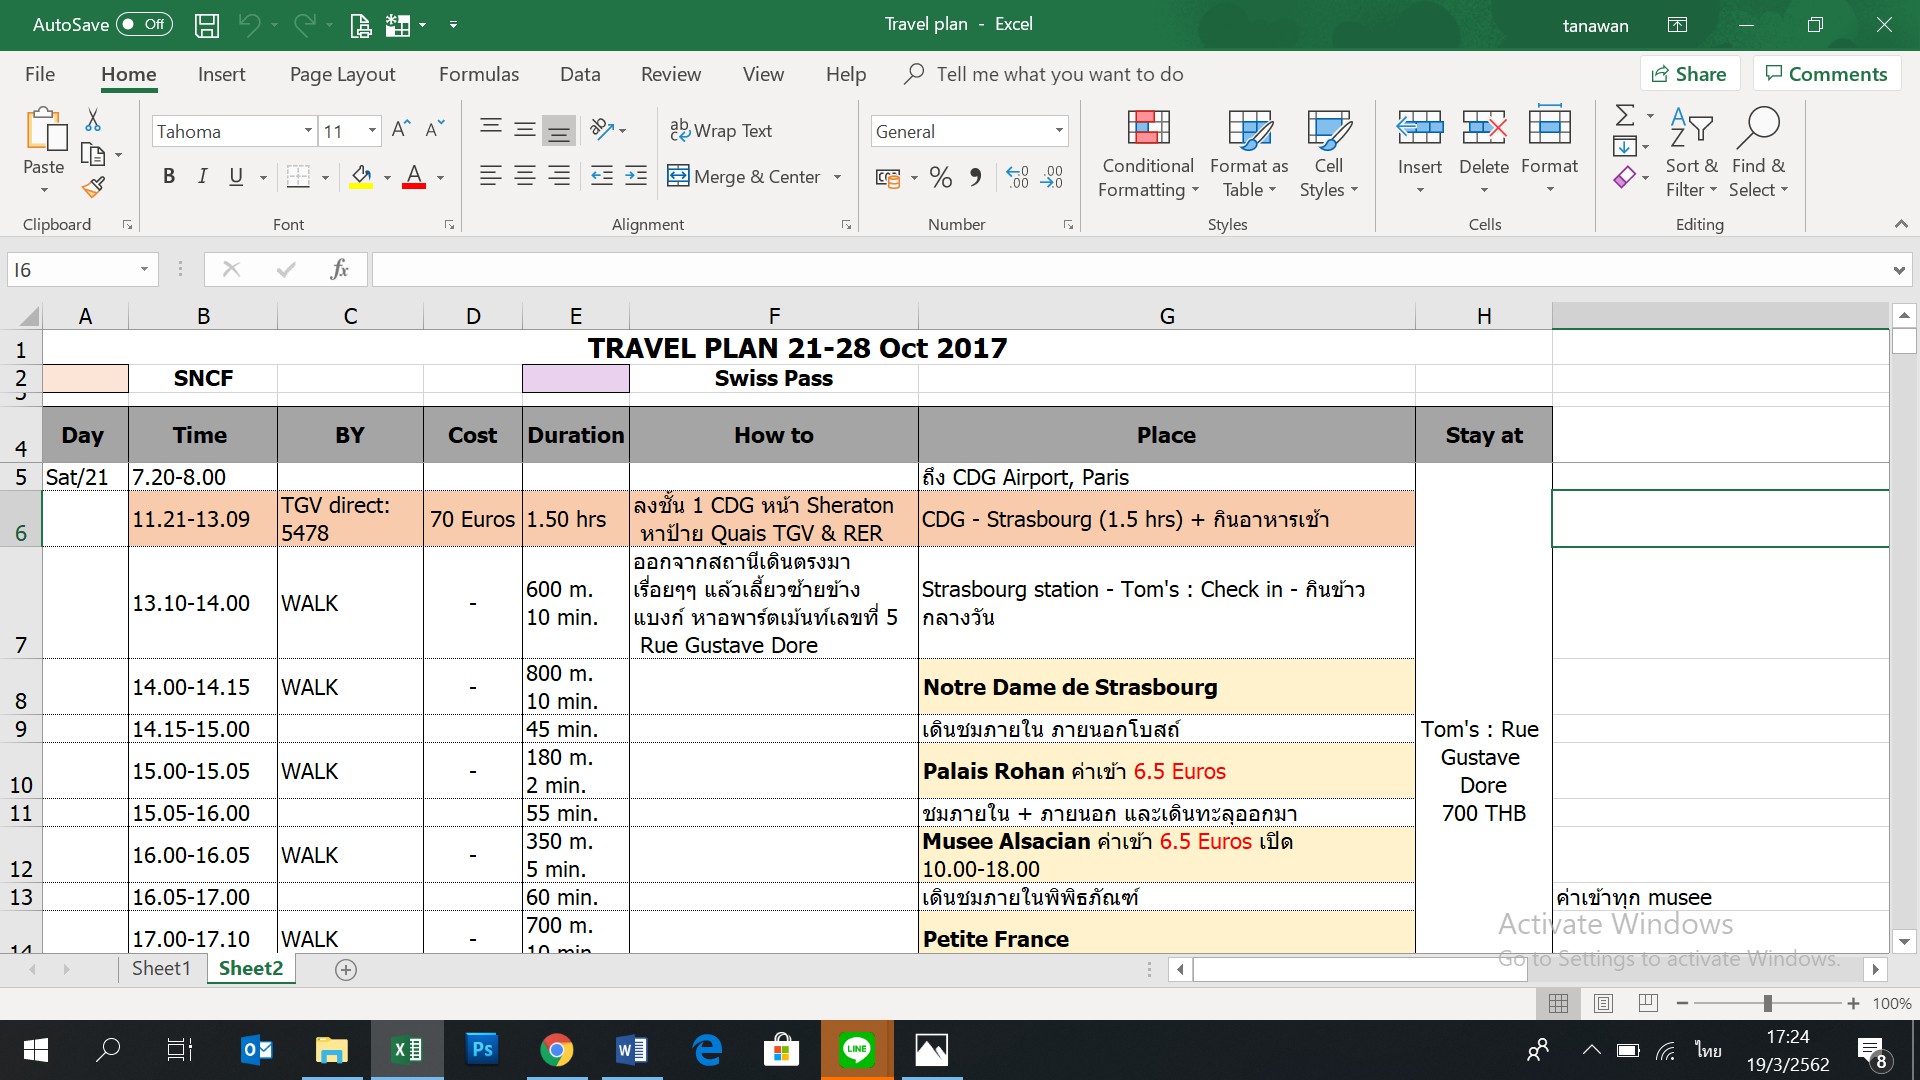Apply Comma Style number format
The height and width of the screenshot is (1080, 1920).
click(976, 178)
